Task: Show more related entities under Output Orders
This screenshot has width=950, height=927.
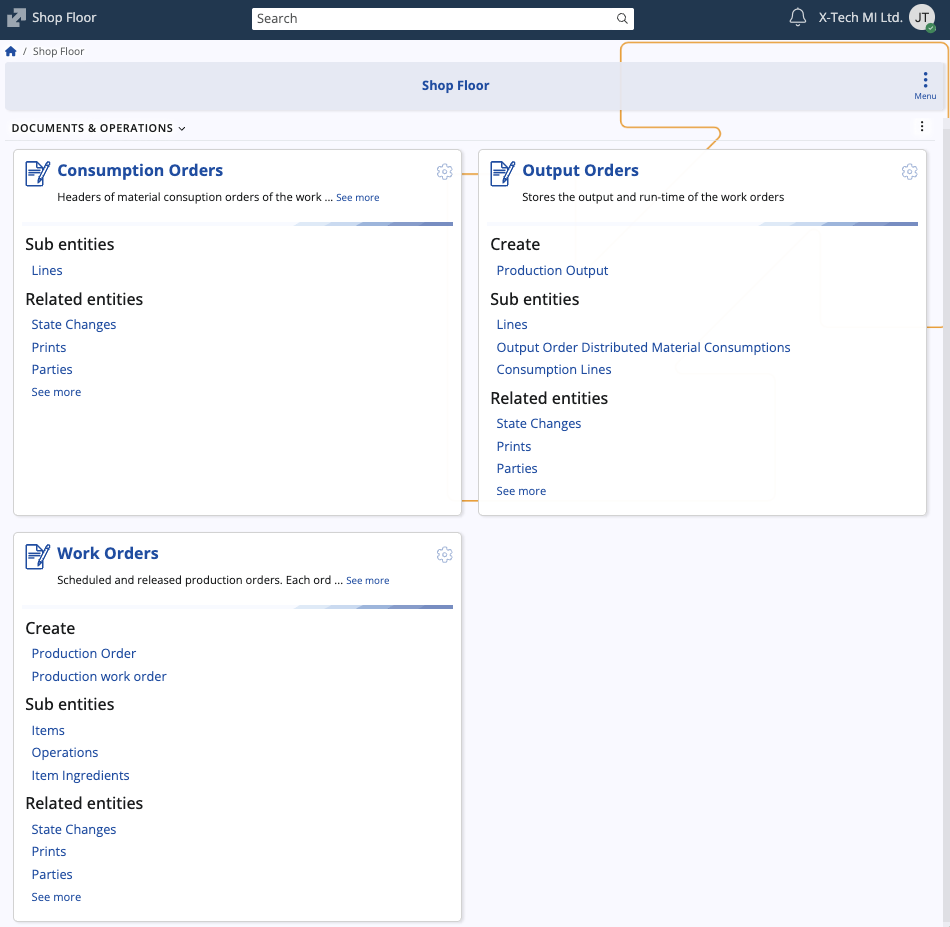Action: coord(521,491)
